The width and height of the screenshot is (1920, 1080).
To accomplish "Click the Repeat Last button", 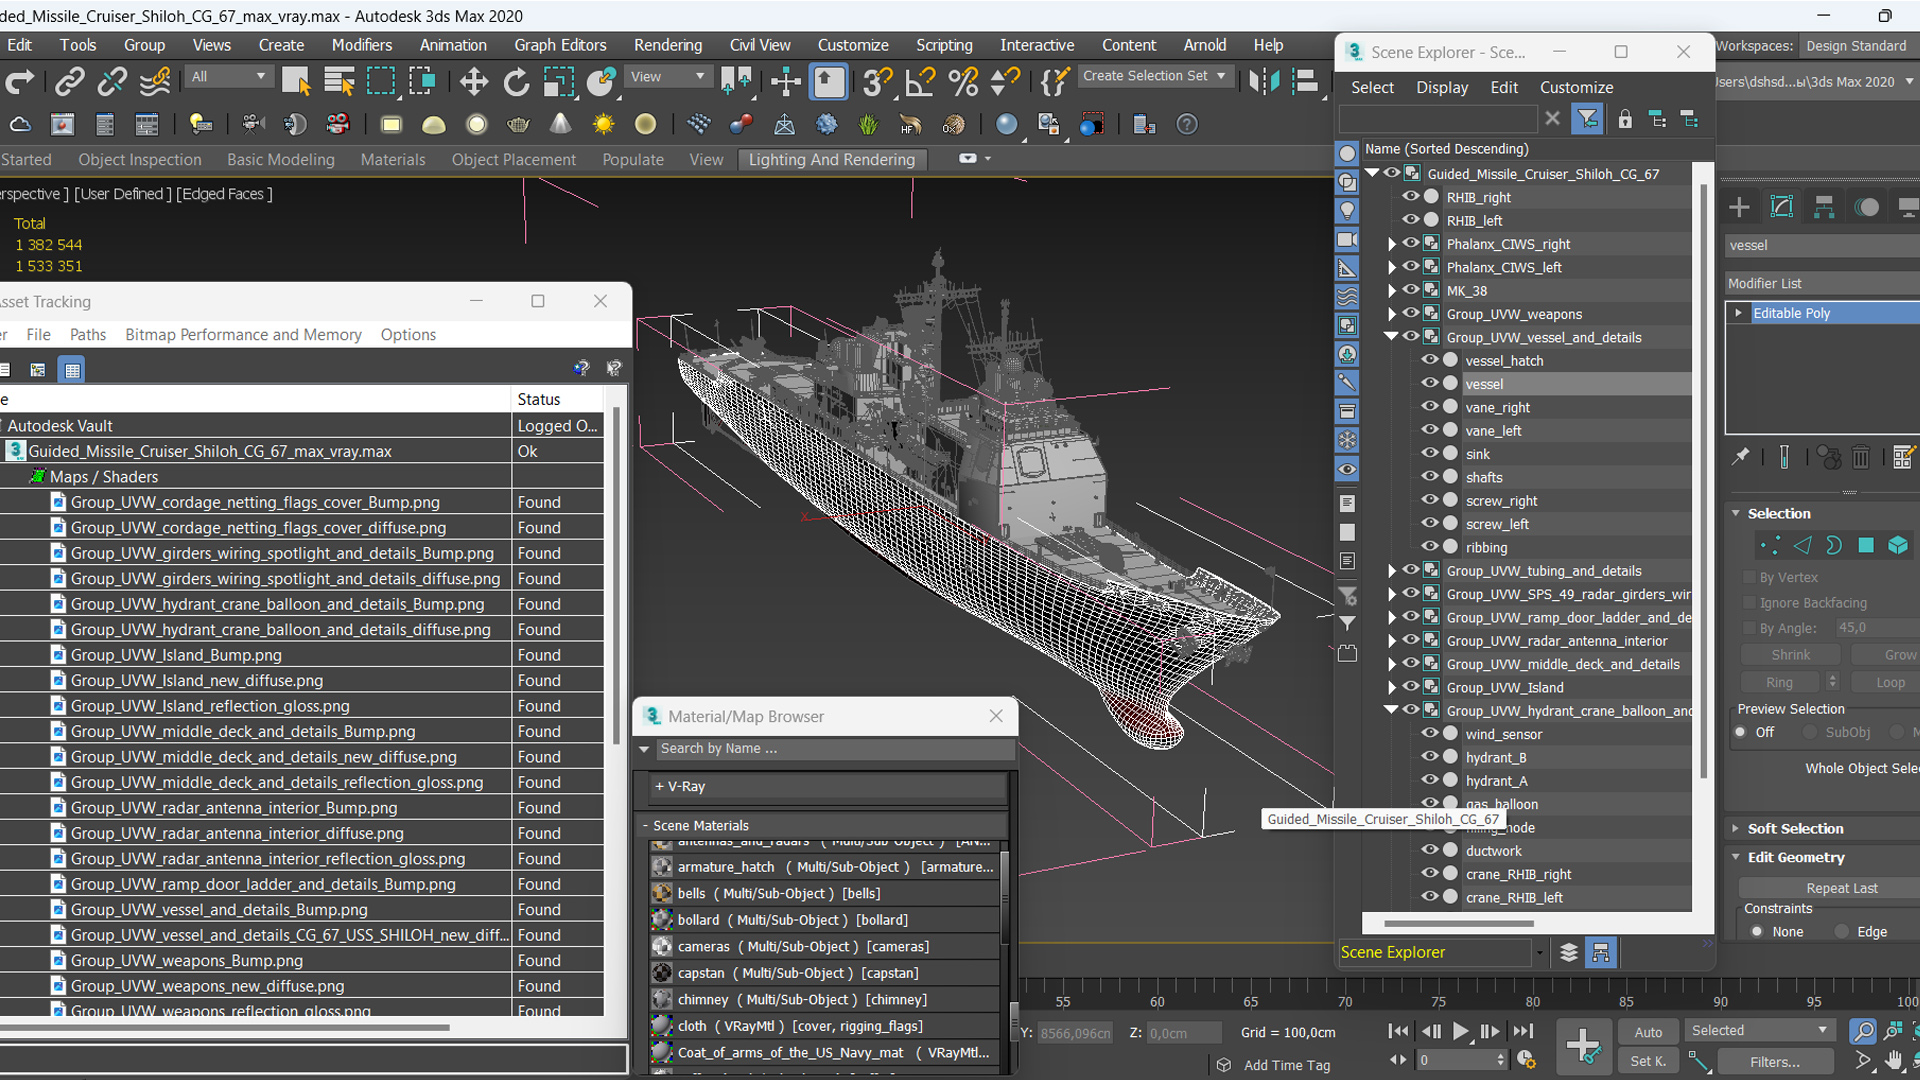I will [1841, 888].
